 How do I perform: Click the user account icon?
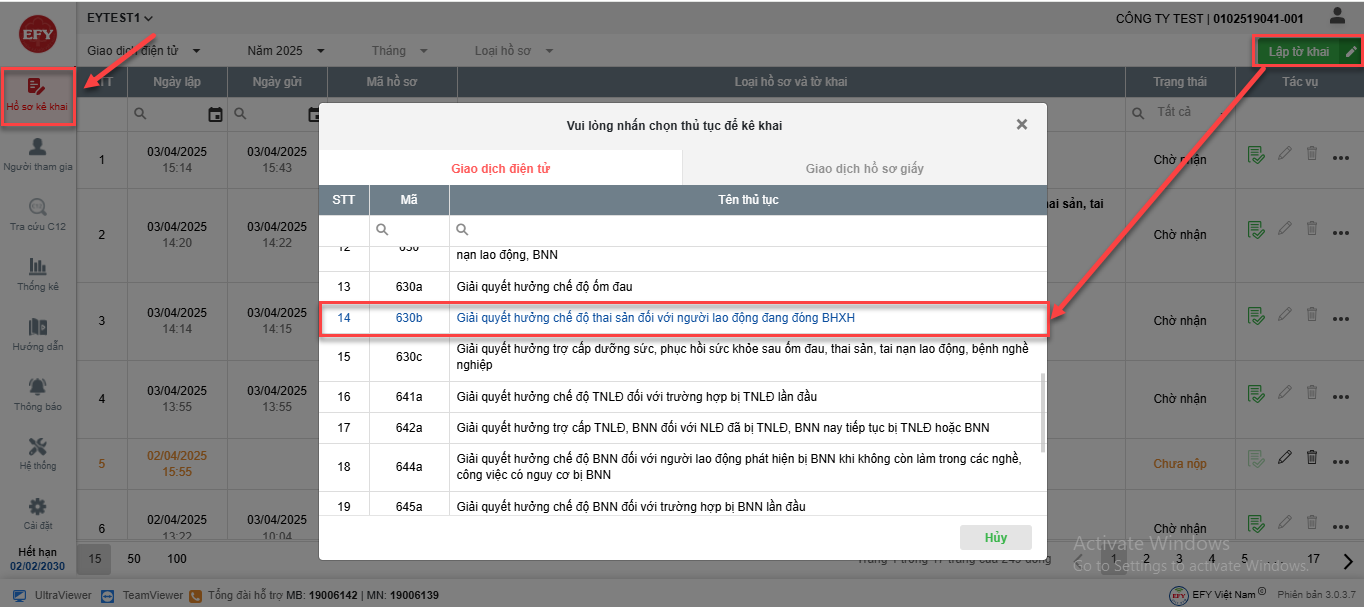1337,16
